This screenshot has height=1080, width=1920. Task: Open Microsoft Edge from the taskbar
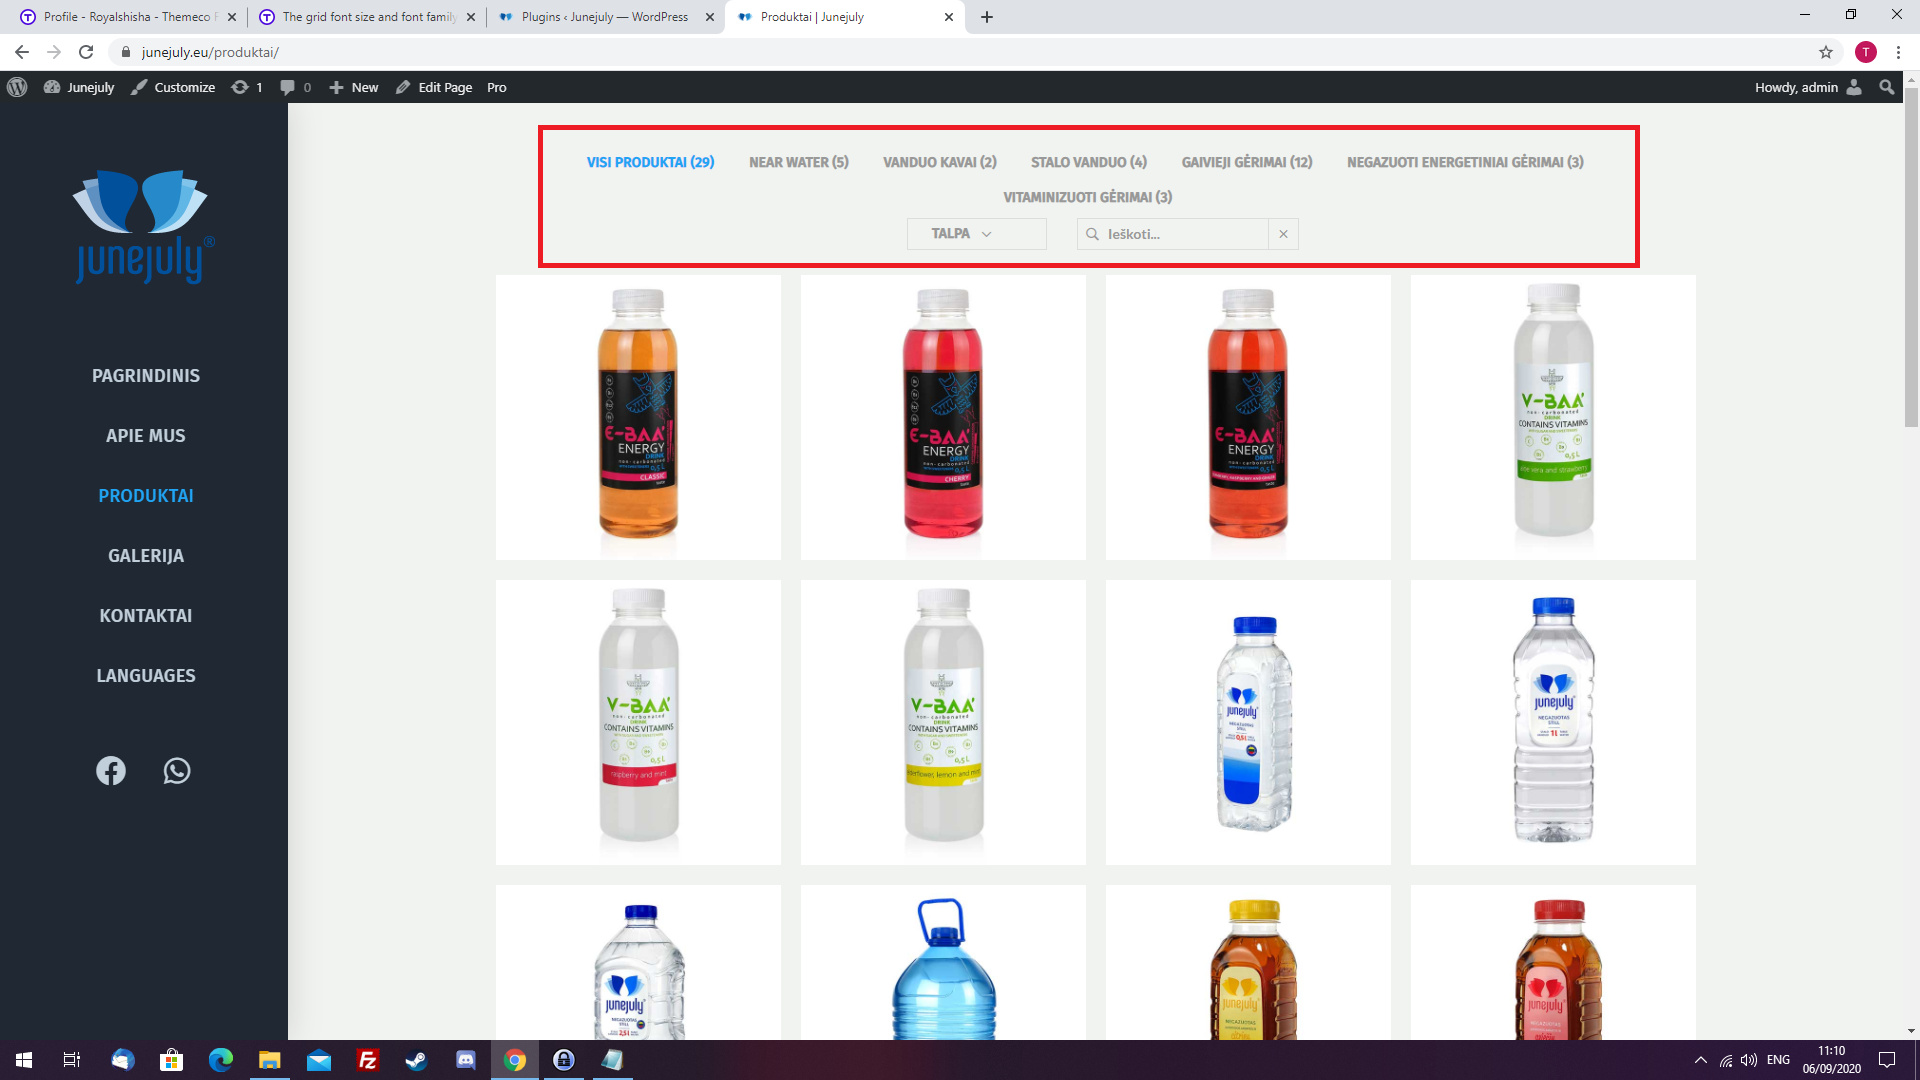coord(221,1060)
